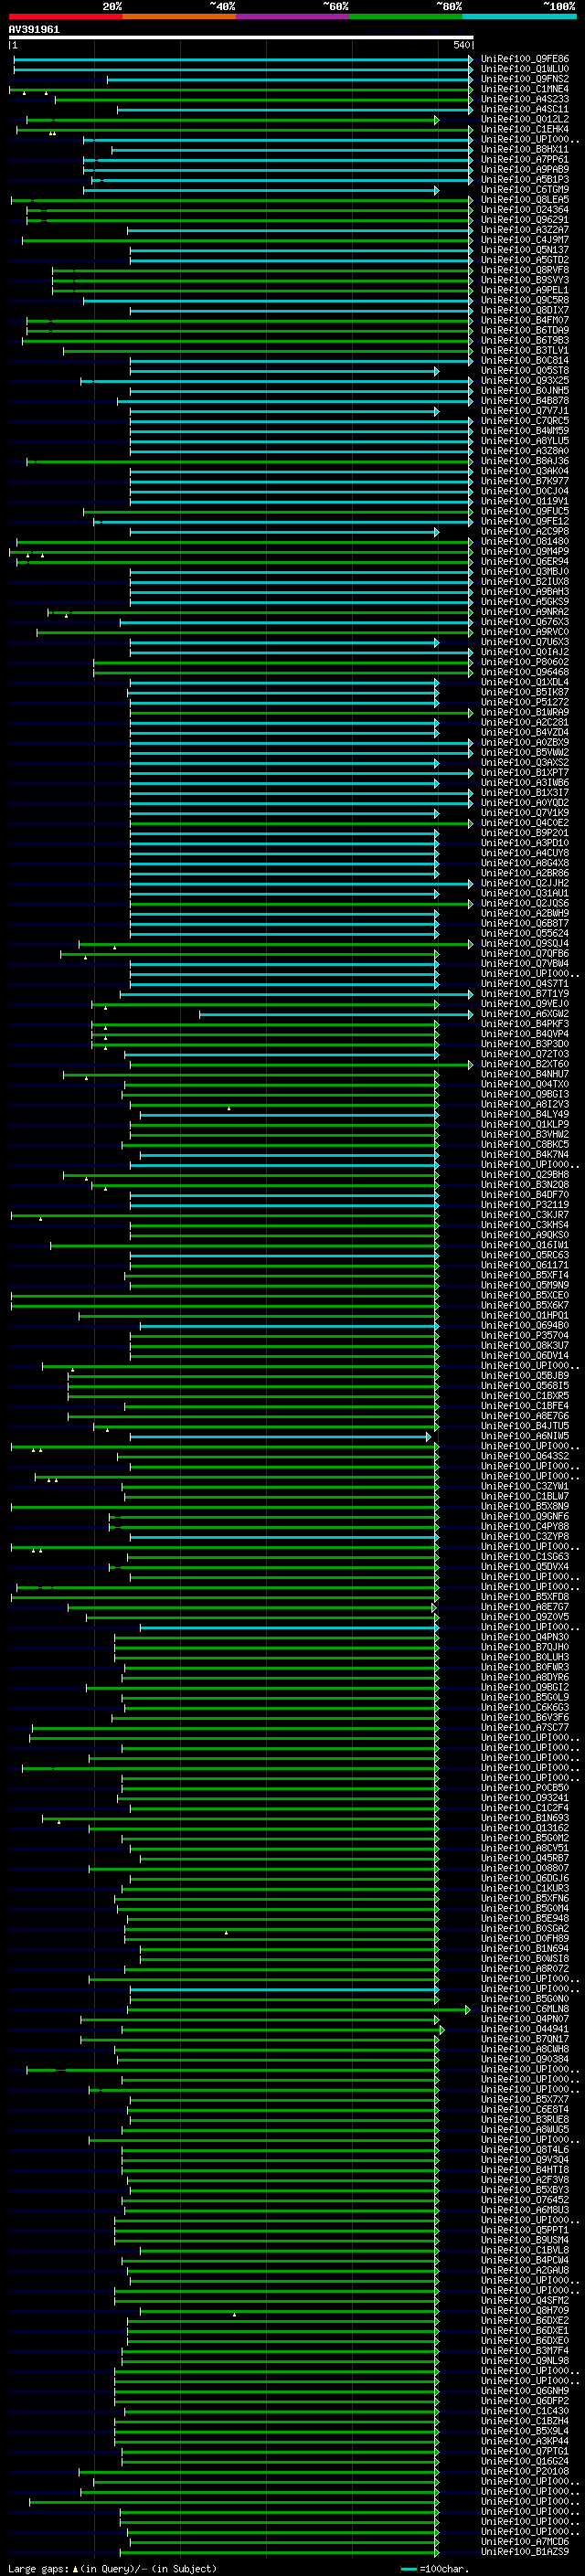Click the purple ~60% identity legend segment

(293, 16)
